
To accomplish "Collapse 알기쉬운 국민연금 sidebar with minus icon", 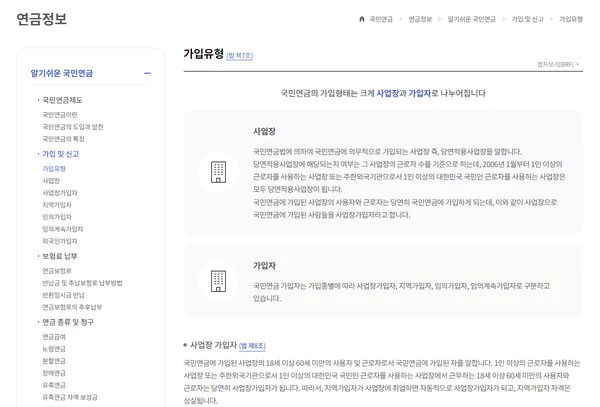I will (x=147, y=73).
